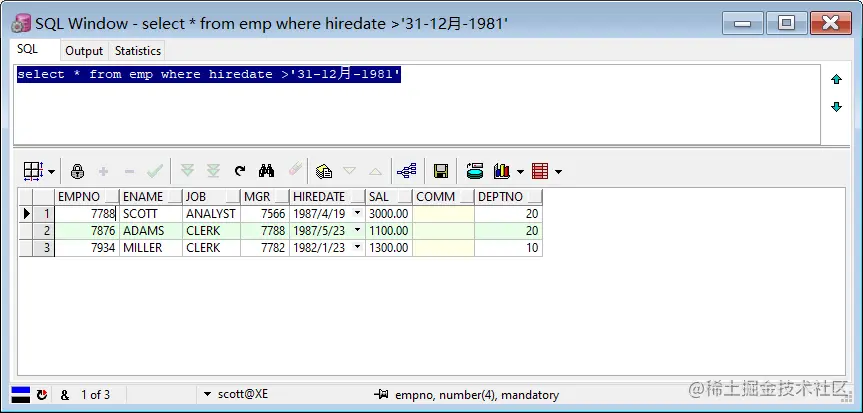Screen dimensions: 863x413
Task: Click the ENAME column header
Action: click(x=151, y=197)
